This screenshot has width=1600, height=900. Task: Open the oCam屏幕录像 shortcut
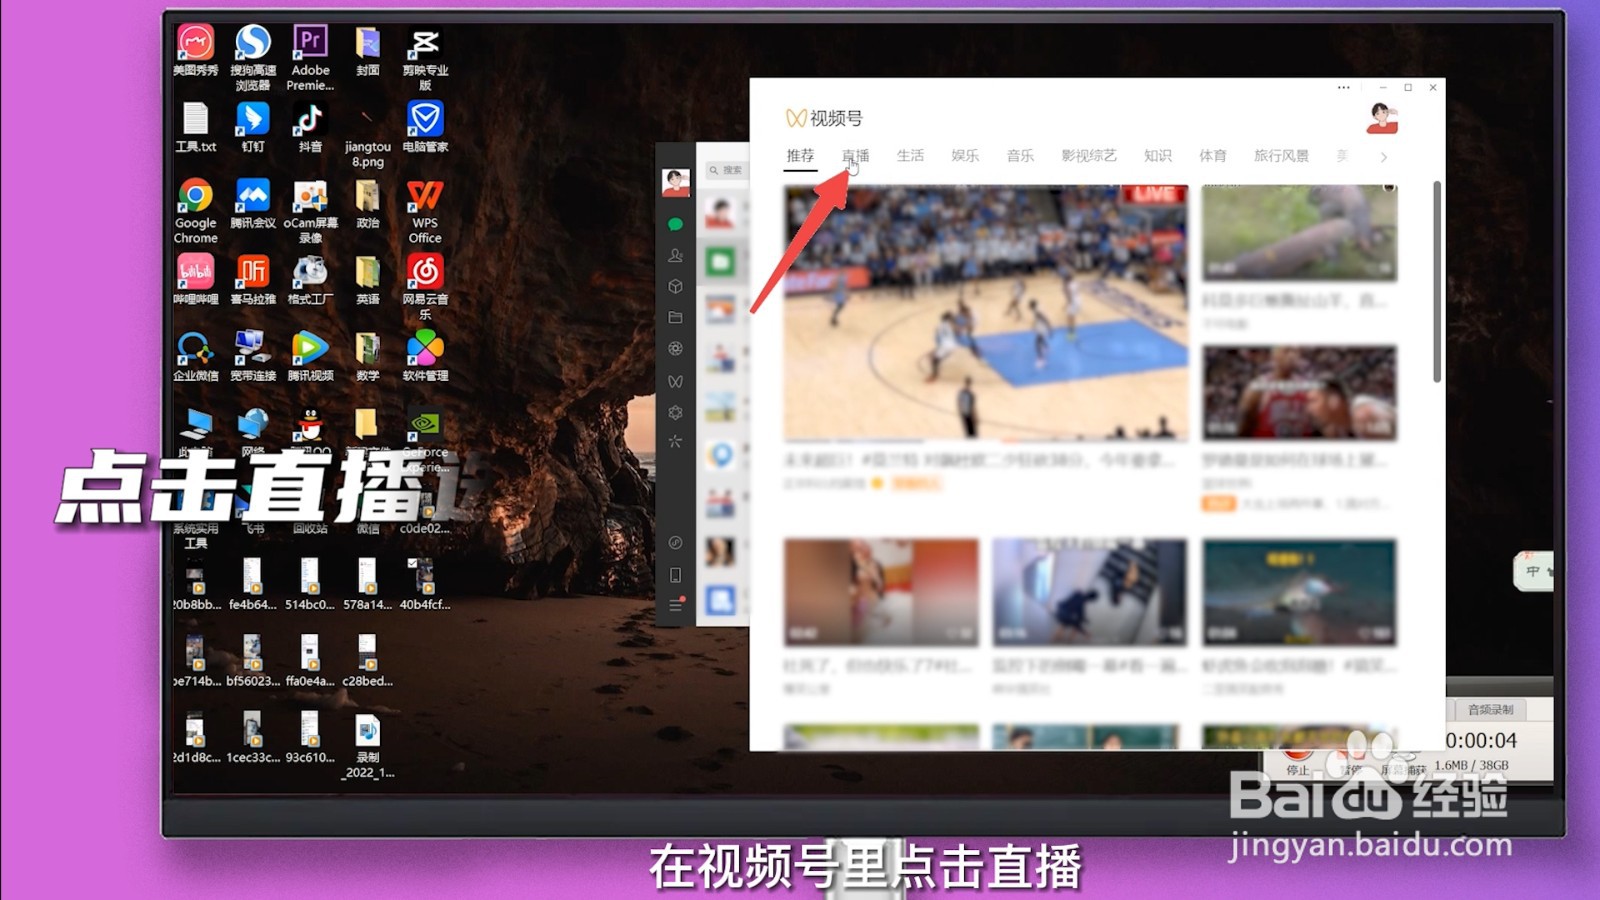[x=310, y=211]
